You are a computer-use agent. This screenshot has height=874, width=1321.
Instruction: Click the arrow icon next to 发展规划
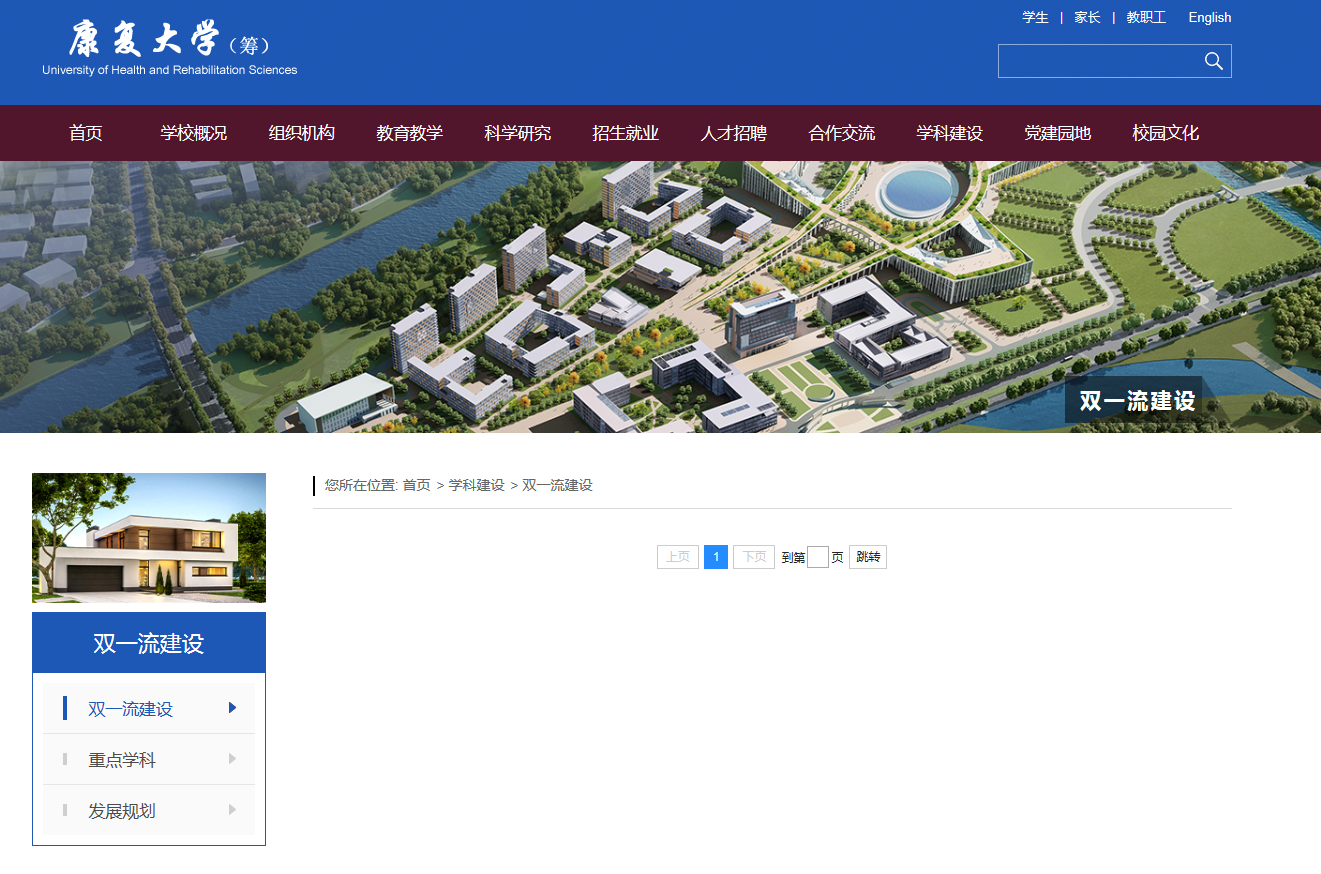point(230,810)
